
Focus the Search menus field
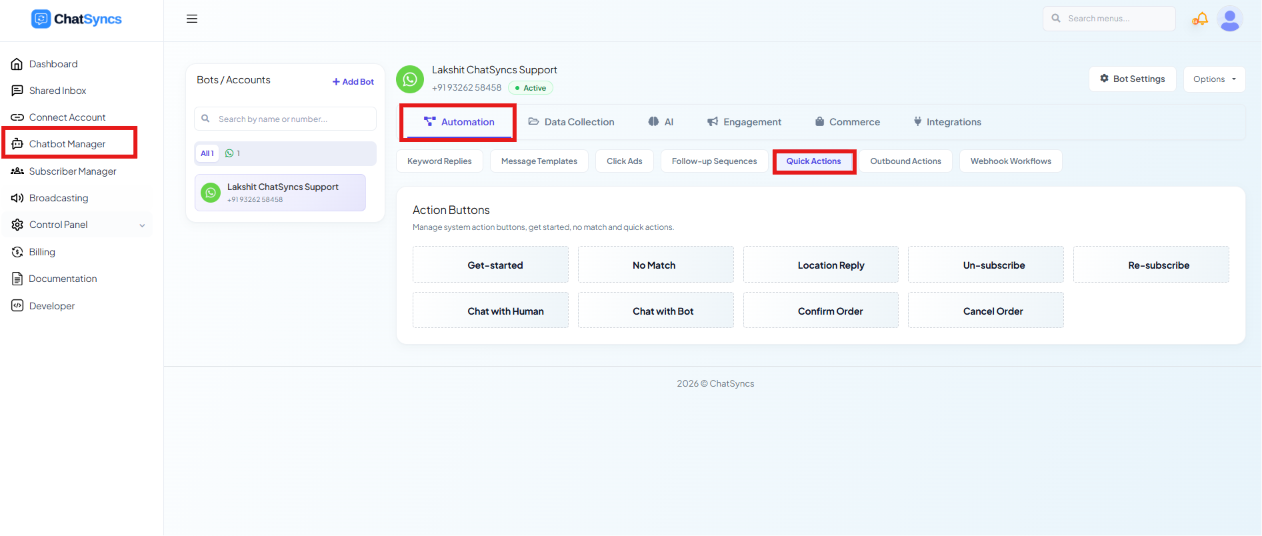pos(1109,19)
